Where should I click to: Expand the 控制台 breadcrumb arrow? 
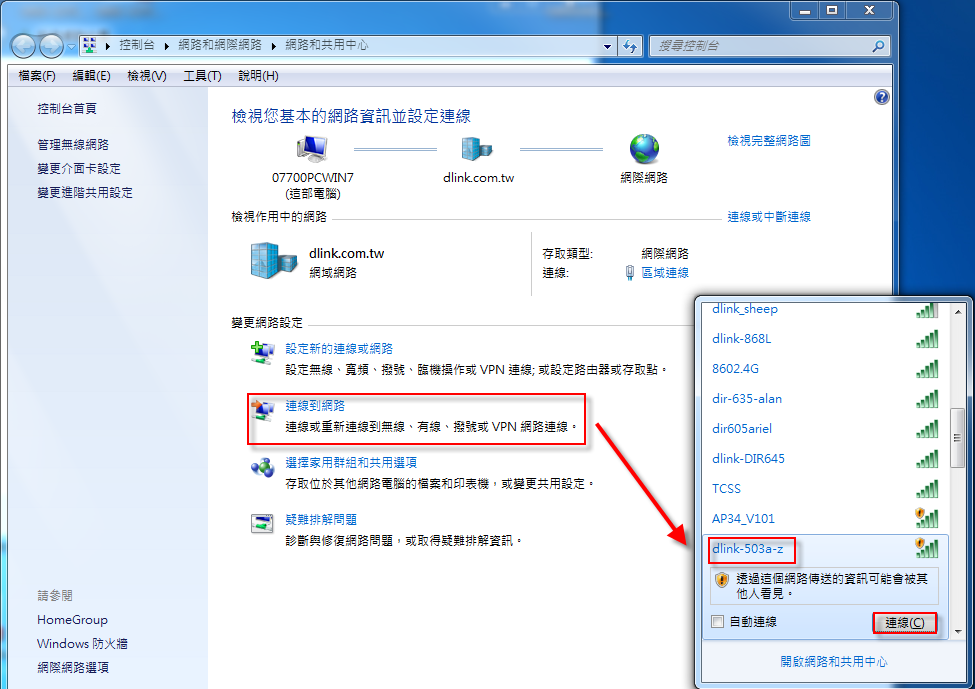click(170, 46)
